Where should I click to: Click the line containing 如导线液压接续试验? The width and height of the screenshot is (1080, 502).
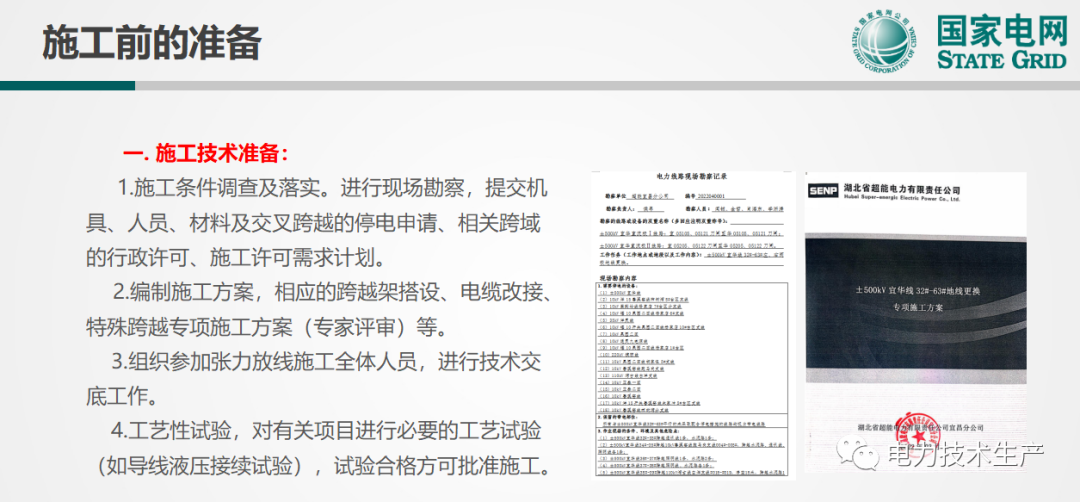coord(322,467)
